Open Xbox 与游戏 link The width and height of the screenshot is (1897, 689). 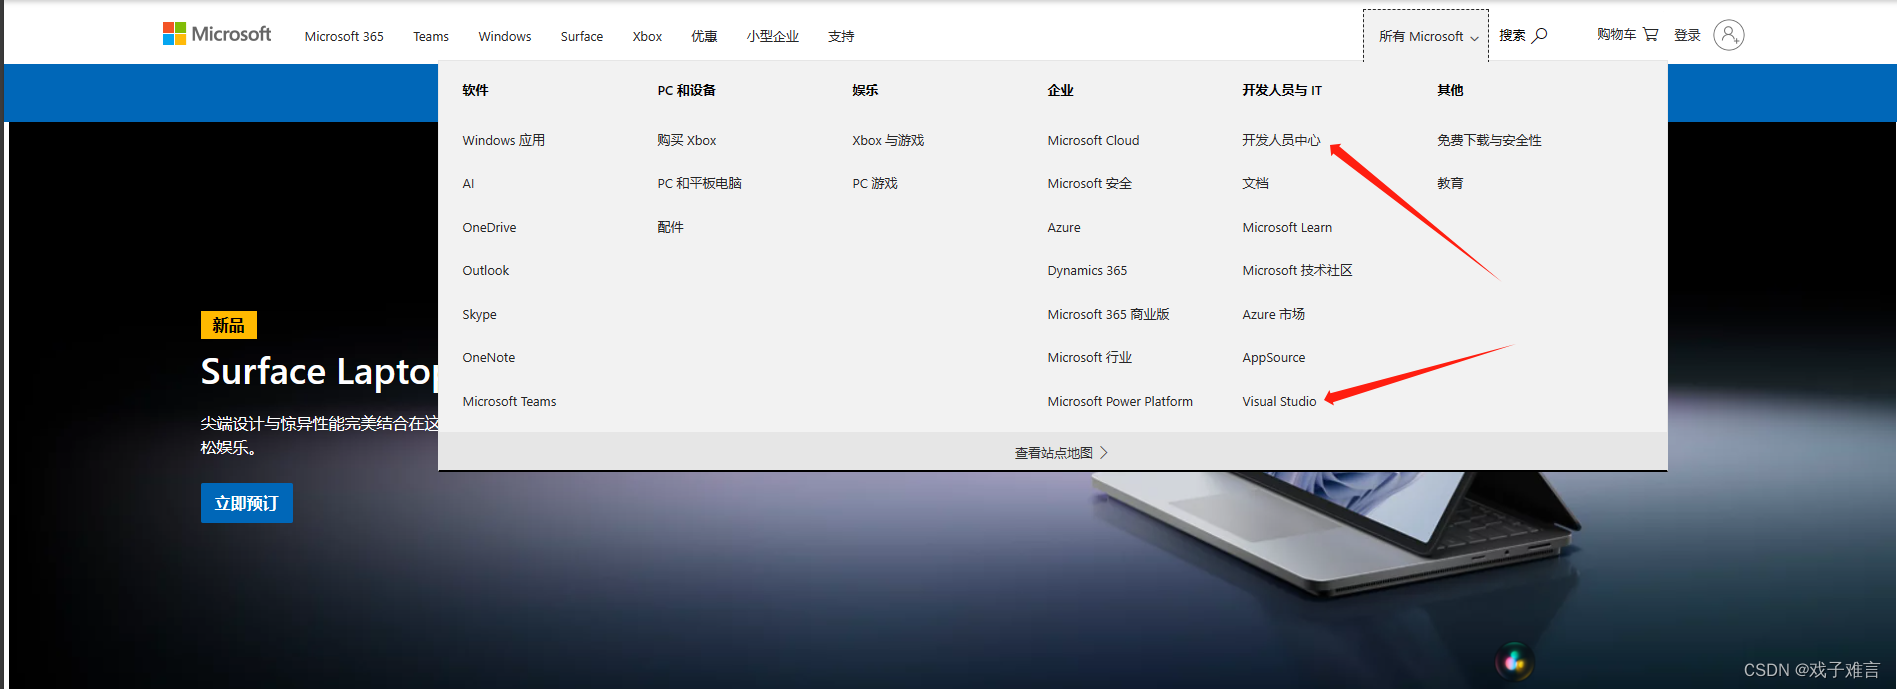[888, 140]
